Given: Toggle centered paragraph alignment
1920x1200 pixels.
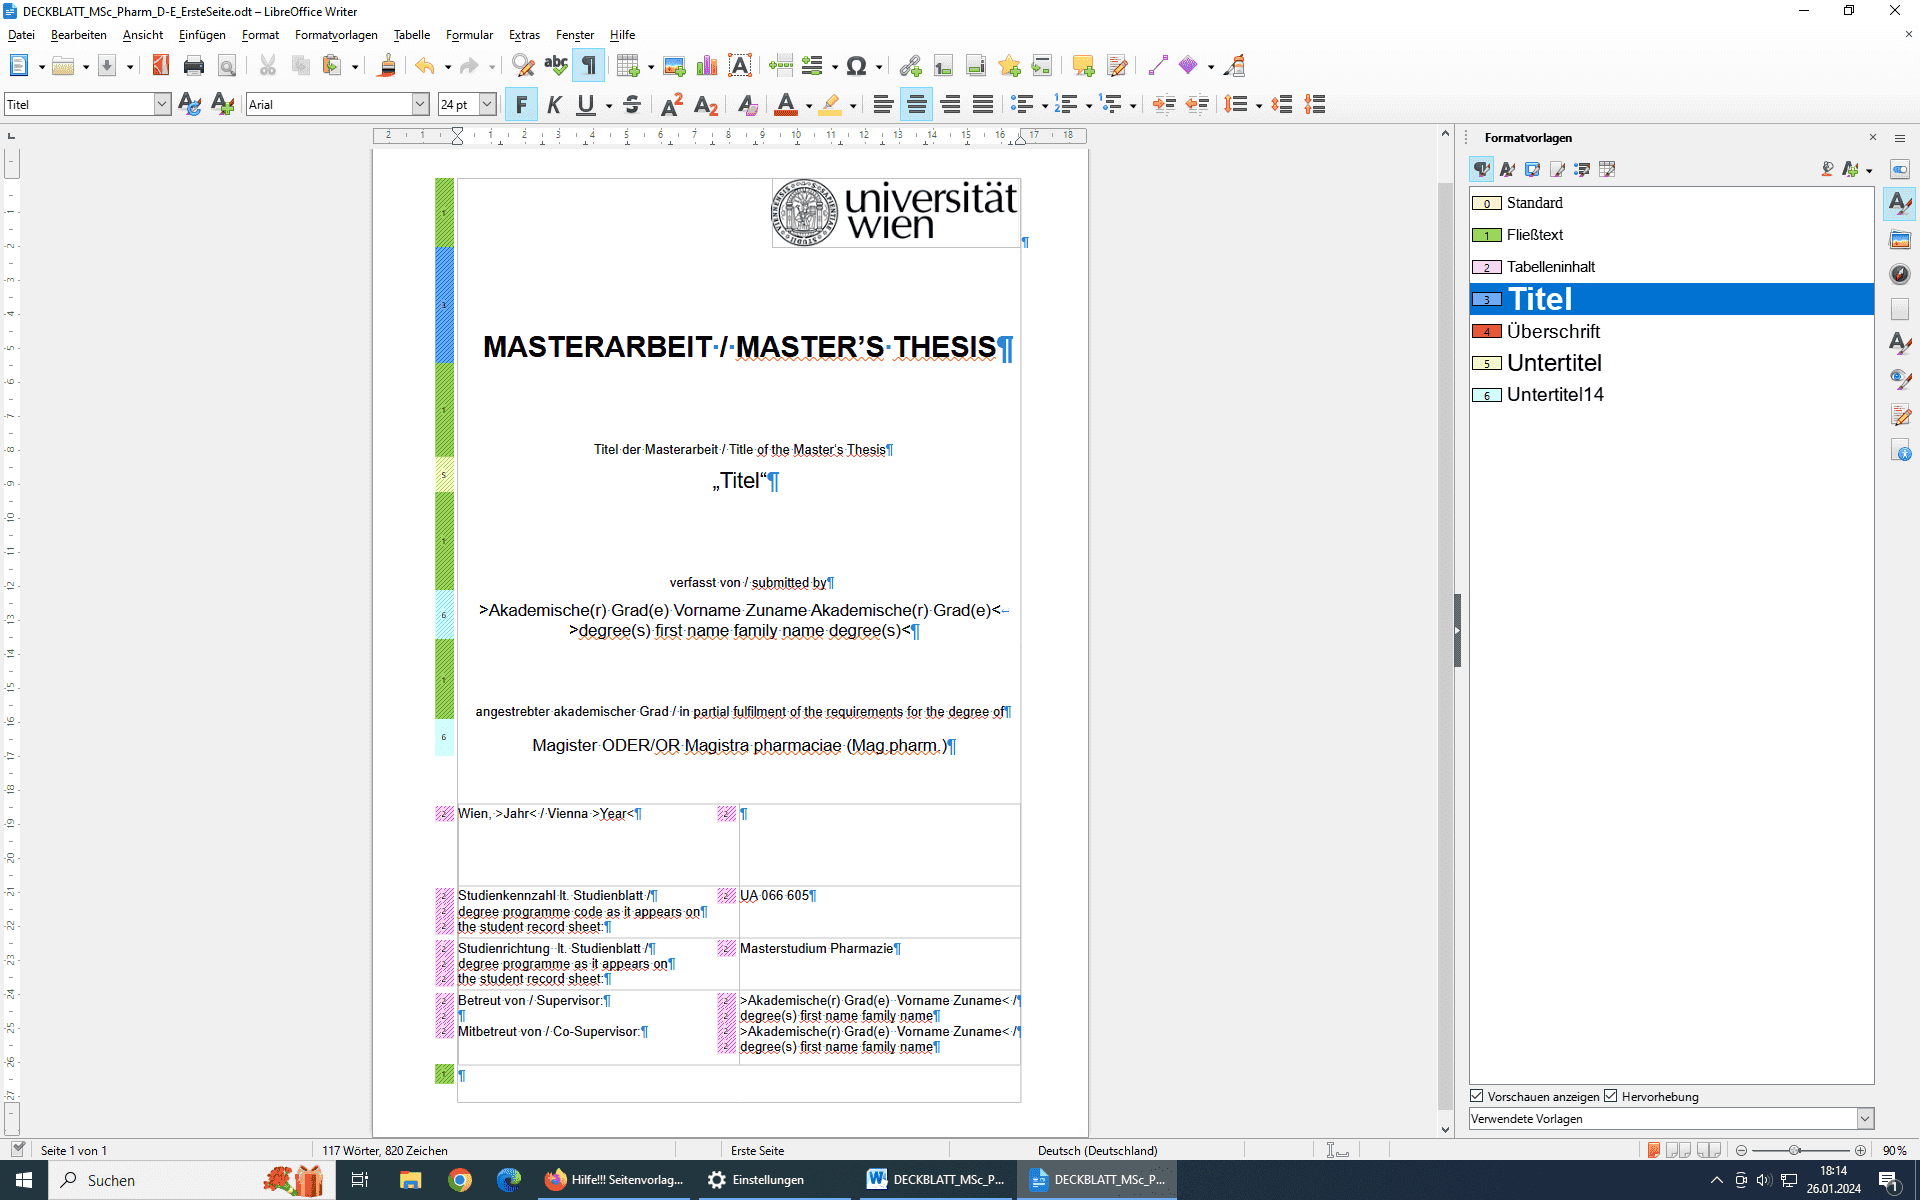Looking at the screenshot, I should 916,104.
